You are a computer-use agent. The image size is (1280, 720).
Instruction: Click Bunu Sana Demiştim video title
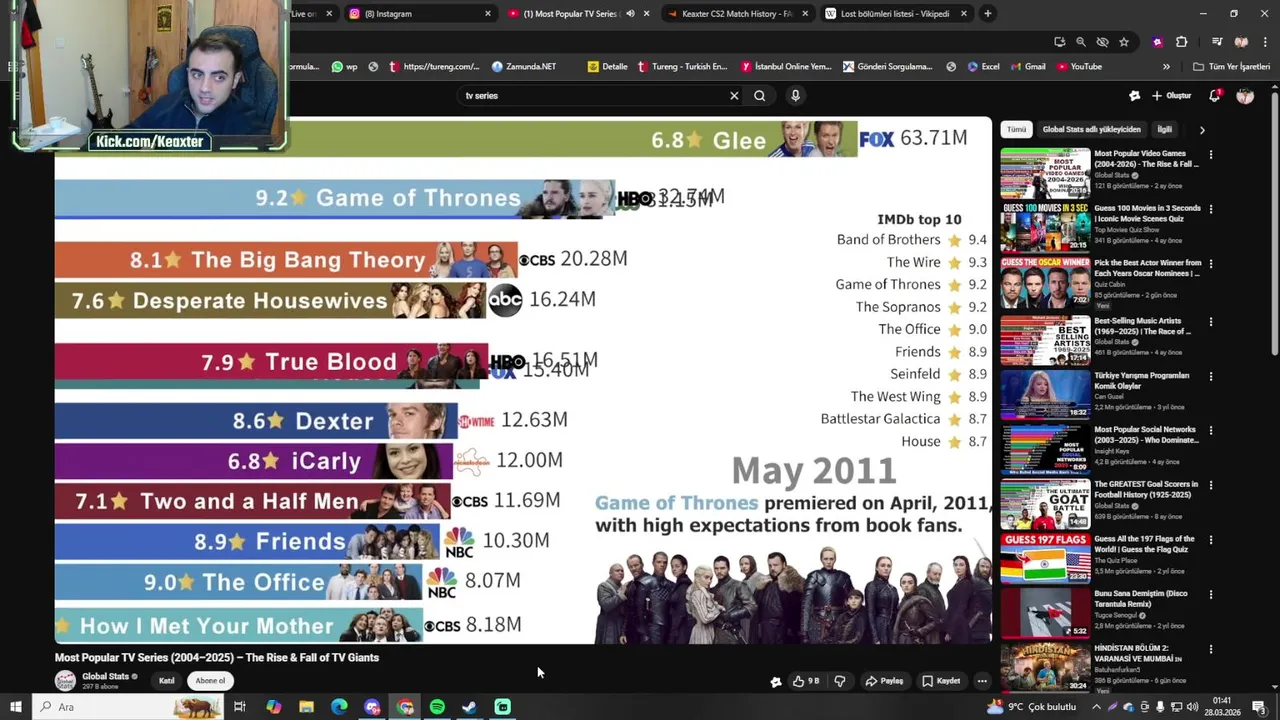pyautogui.click(x=1141, y=598)
